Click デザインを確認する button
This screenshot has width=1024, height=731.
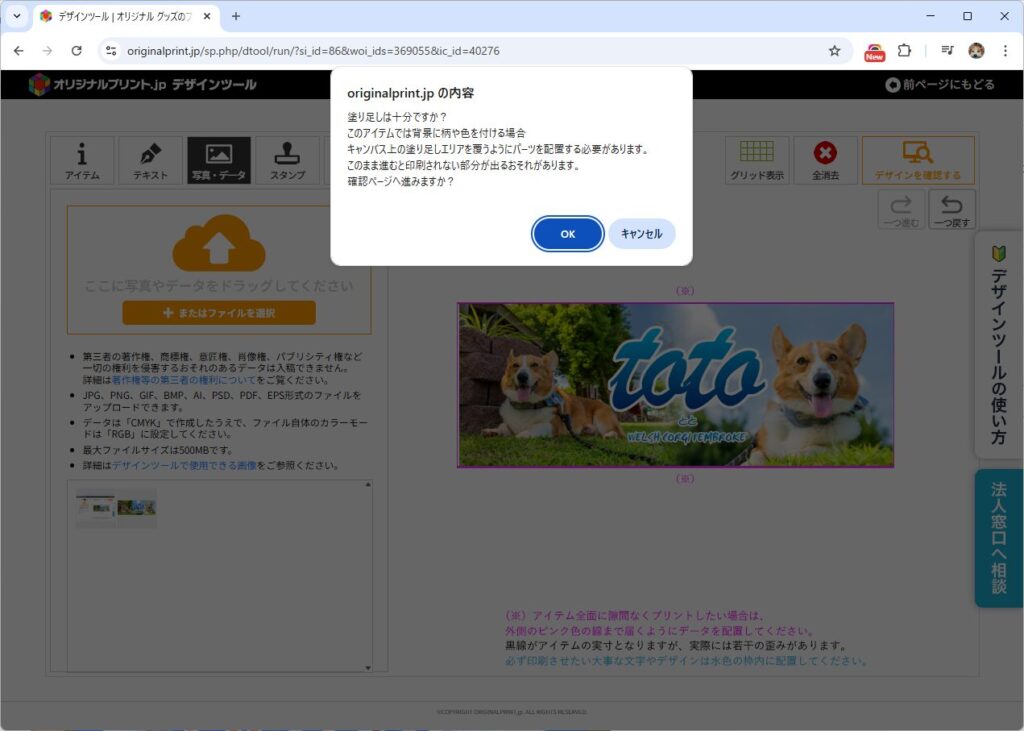[x=917, y=161]
